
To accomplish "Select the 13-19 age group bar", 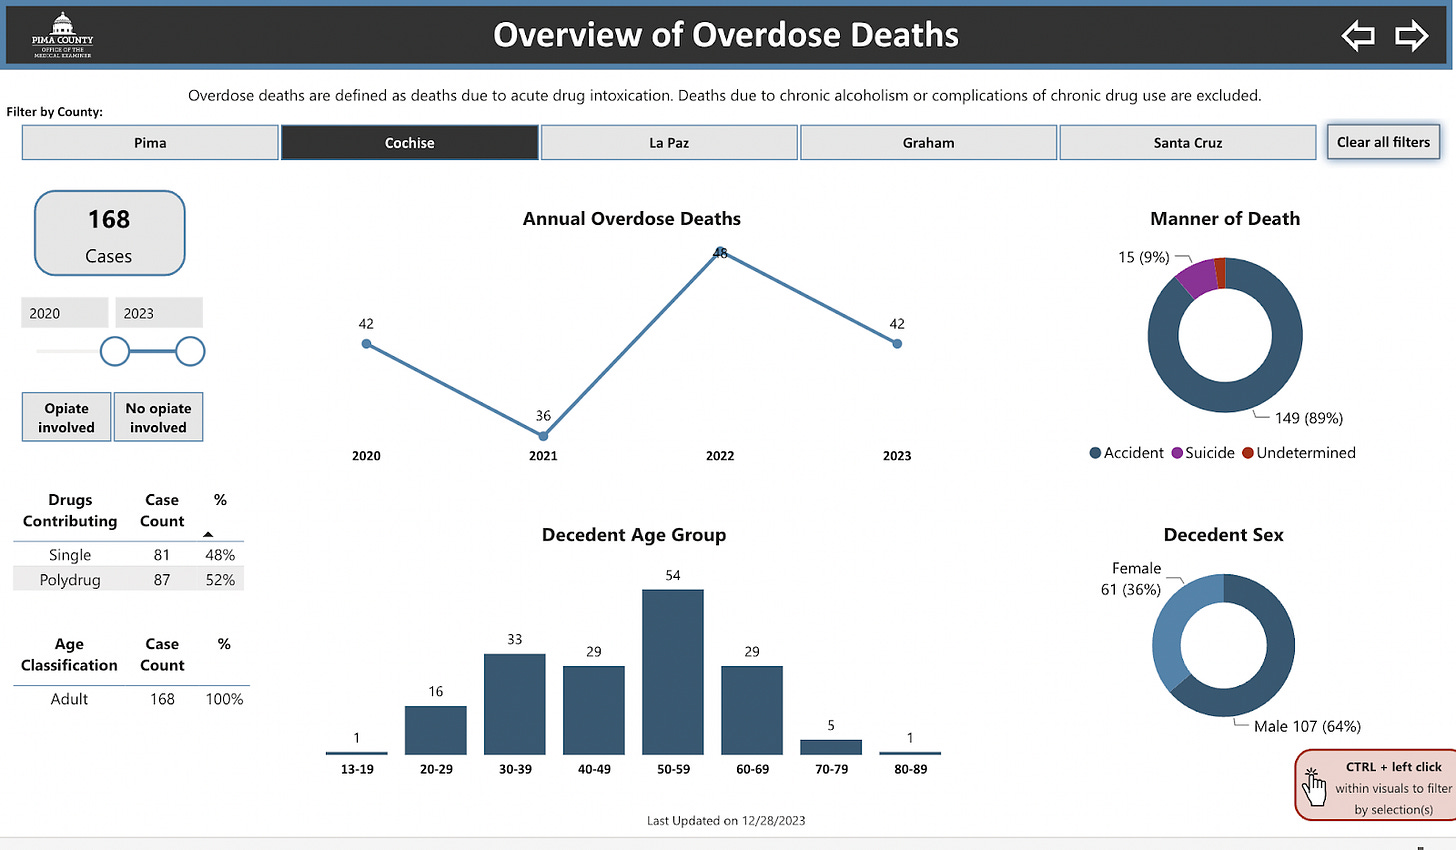I will click(357, 752).
